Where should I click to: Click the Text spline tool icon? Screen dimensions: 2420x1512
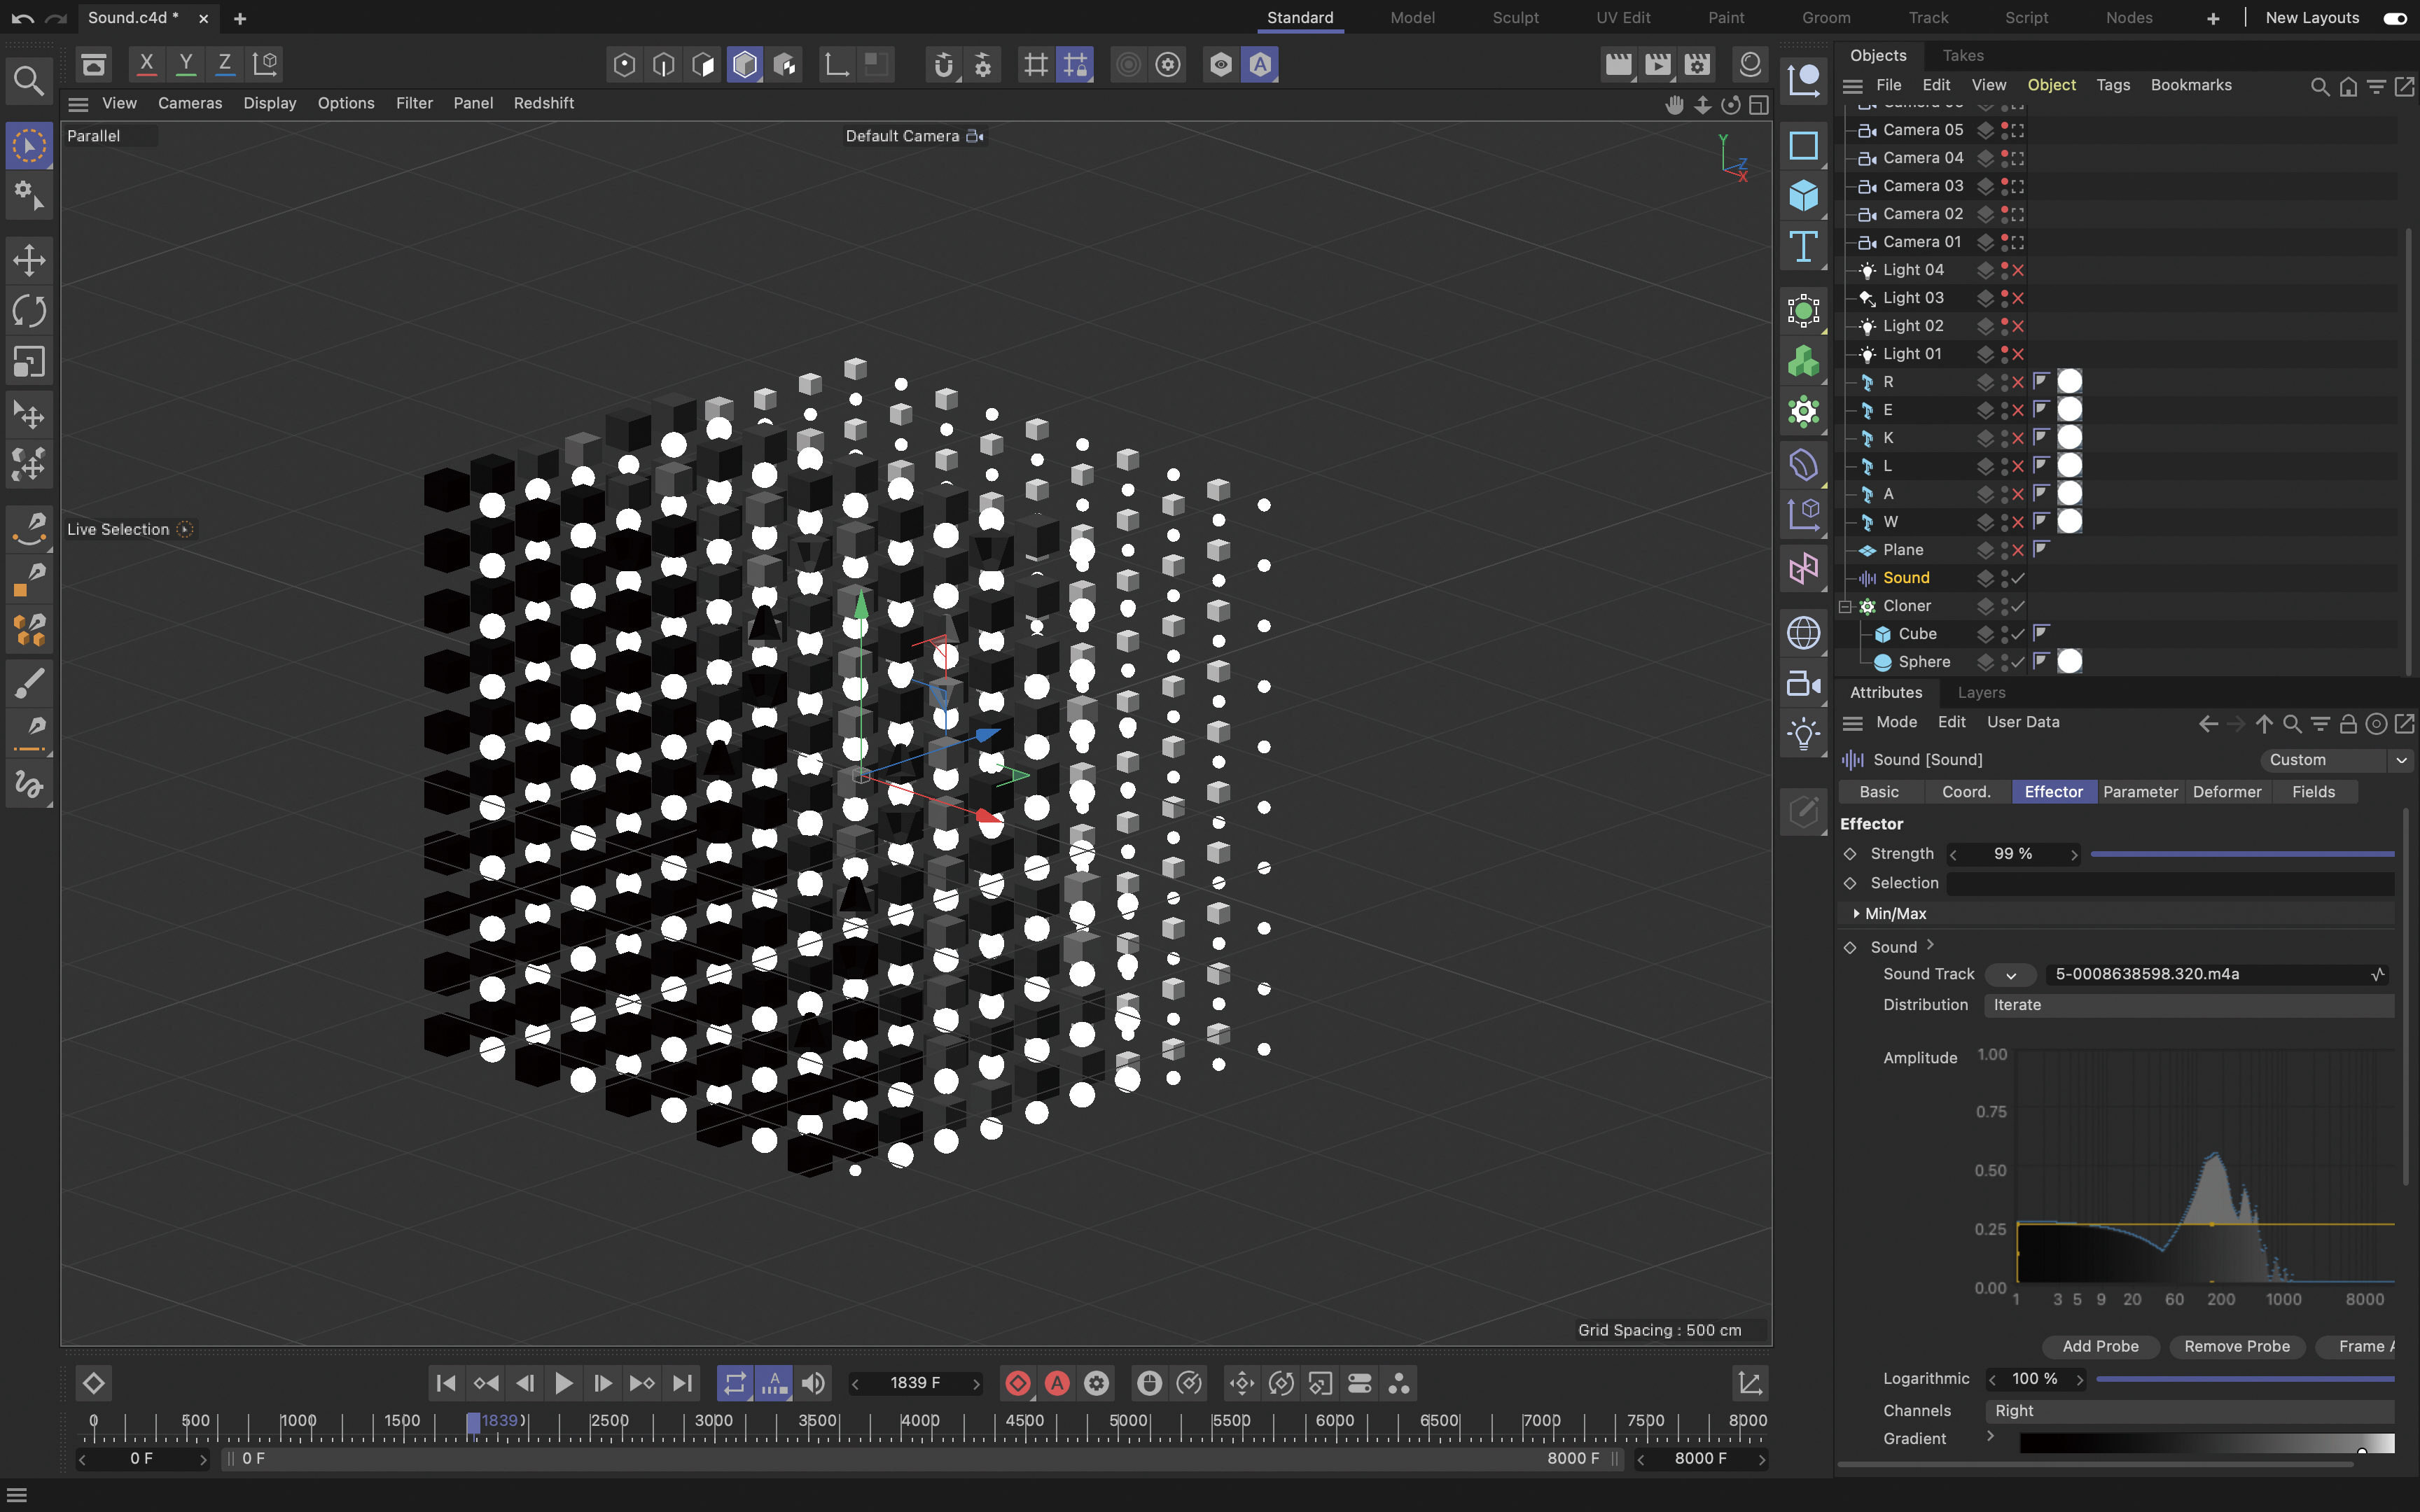[1803, 246]
